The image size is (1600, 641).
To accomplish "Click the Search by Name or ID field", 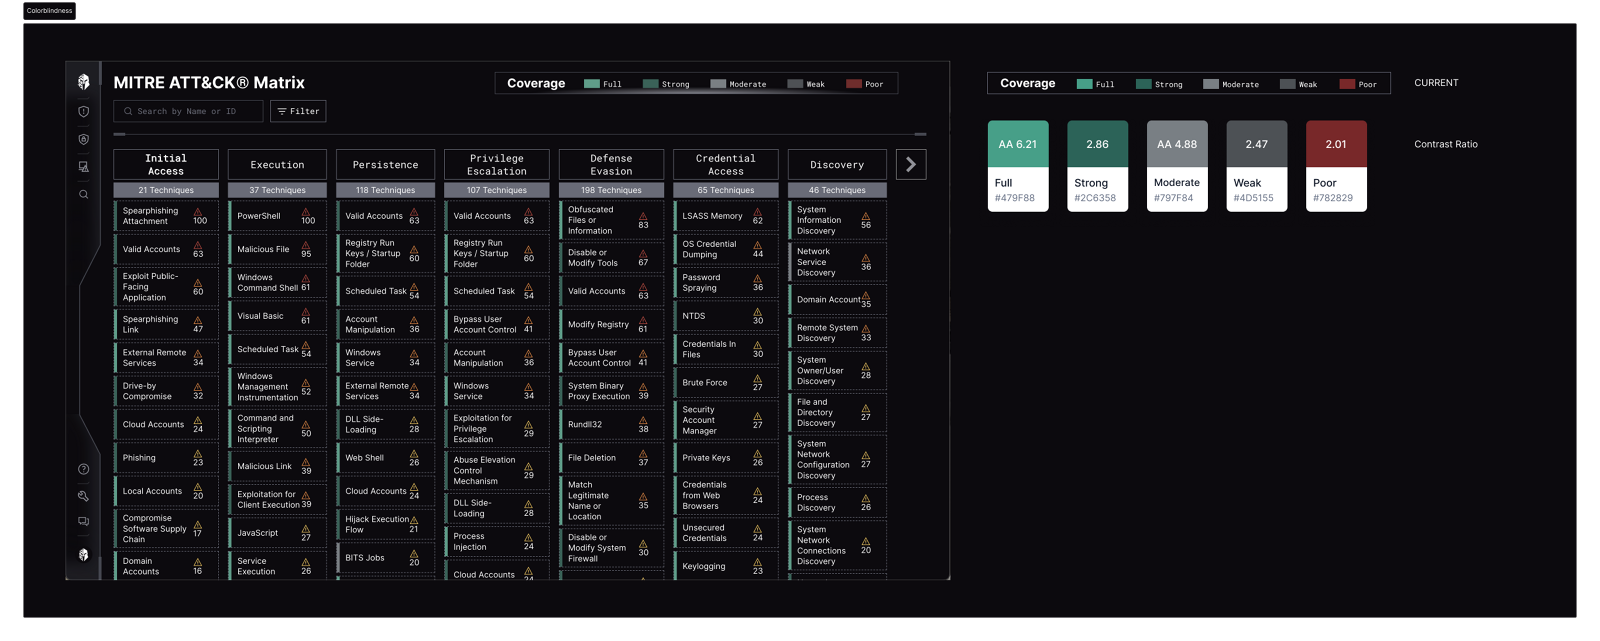I will (x=188, y=111).
